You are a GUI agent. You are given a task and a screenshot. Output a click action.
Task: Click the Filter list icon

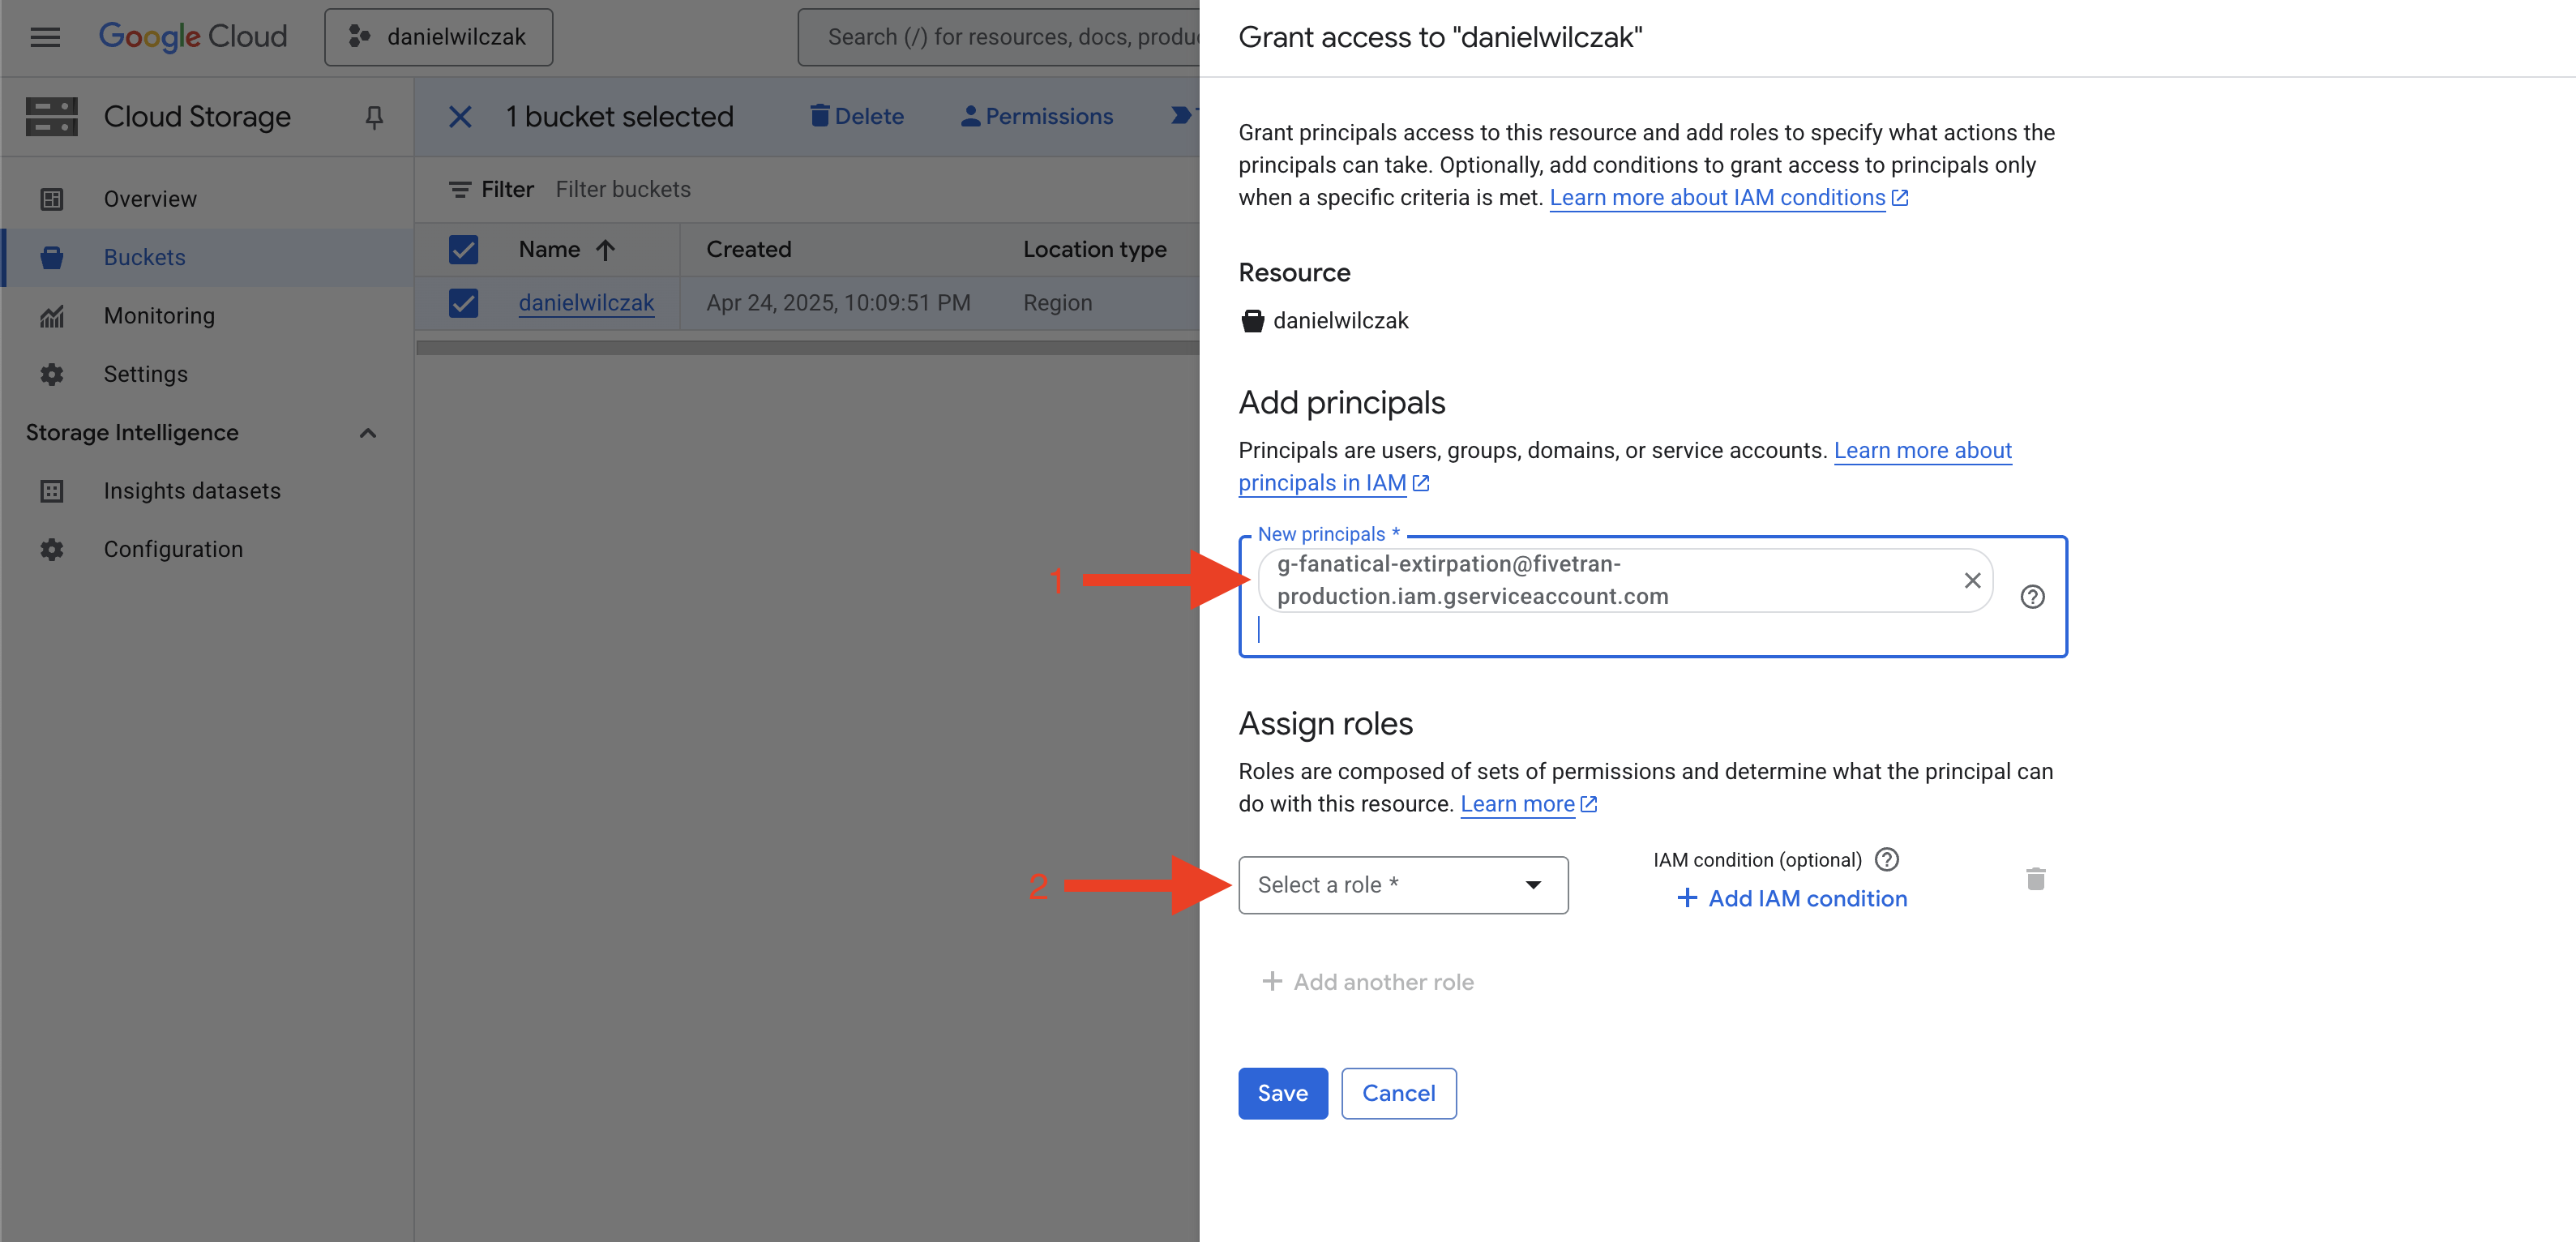(x=460, y=189)
